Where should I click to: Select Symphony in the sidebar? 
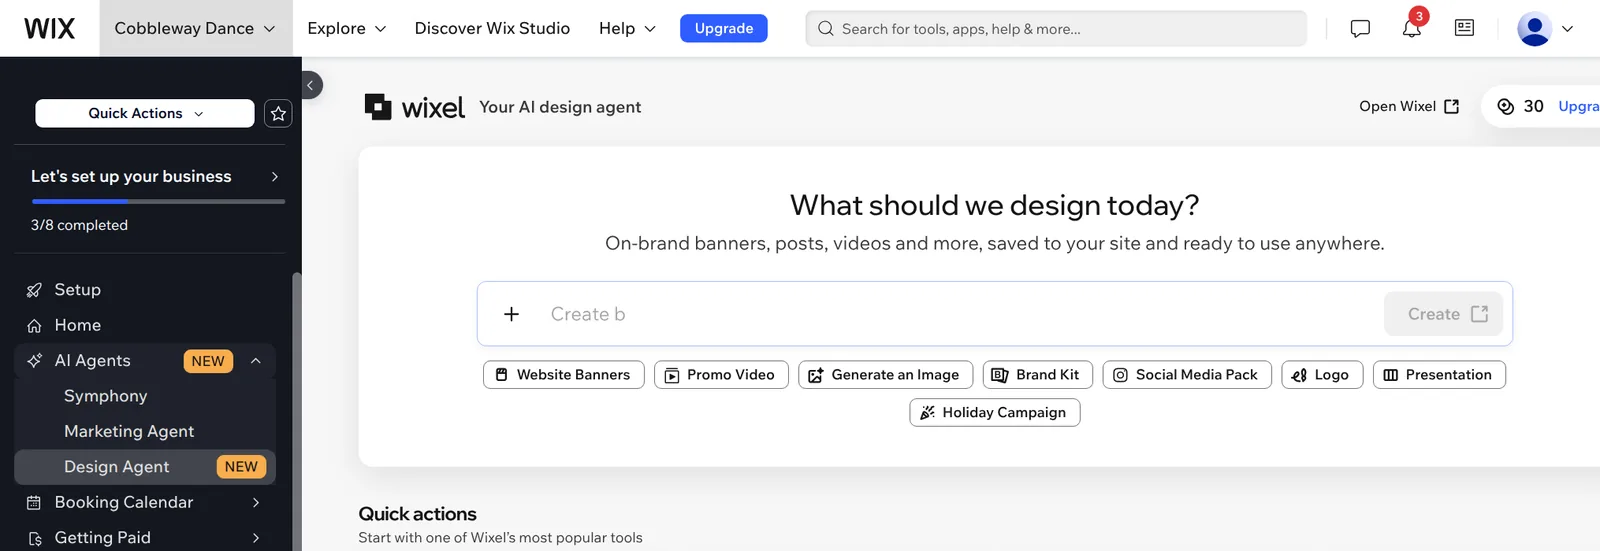pos(105,396)
